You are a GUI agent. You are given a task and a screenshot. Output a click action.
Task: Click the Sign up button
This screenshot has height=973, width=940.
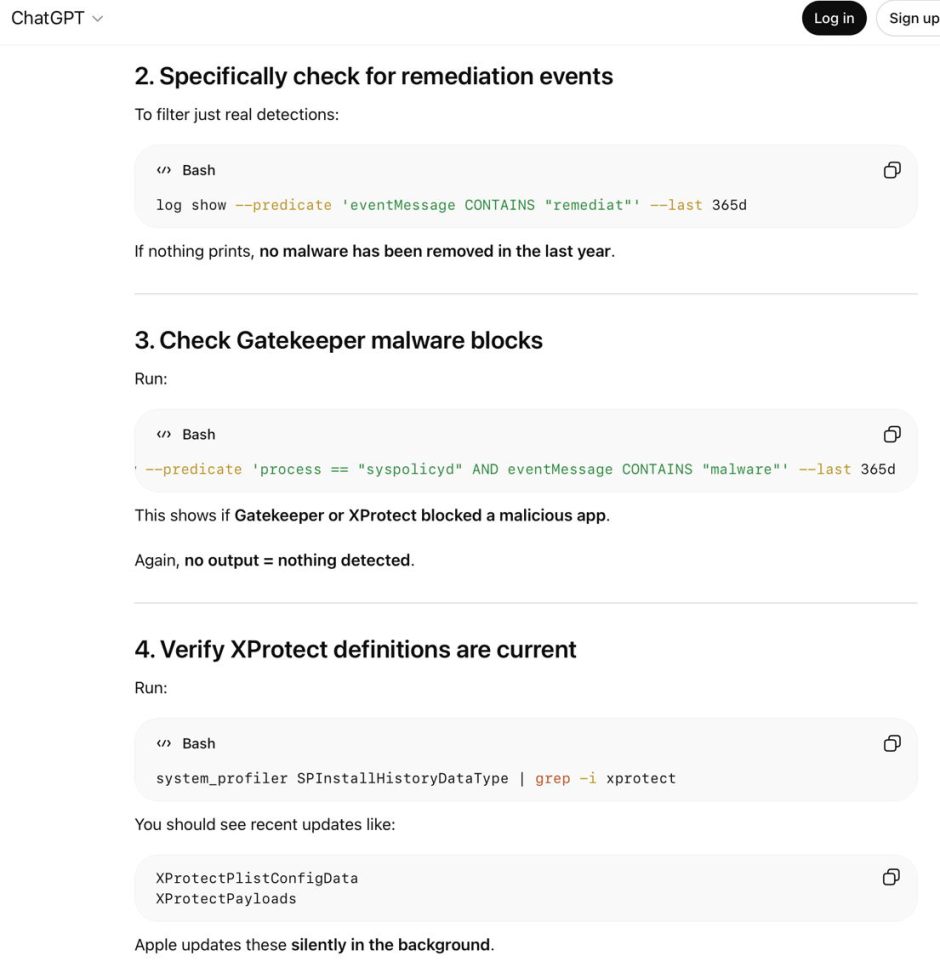912,18
